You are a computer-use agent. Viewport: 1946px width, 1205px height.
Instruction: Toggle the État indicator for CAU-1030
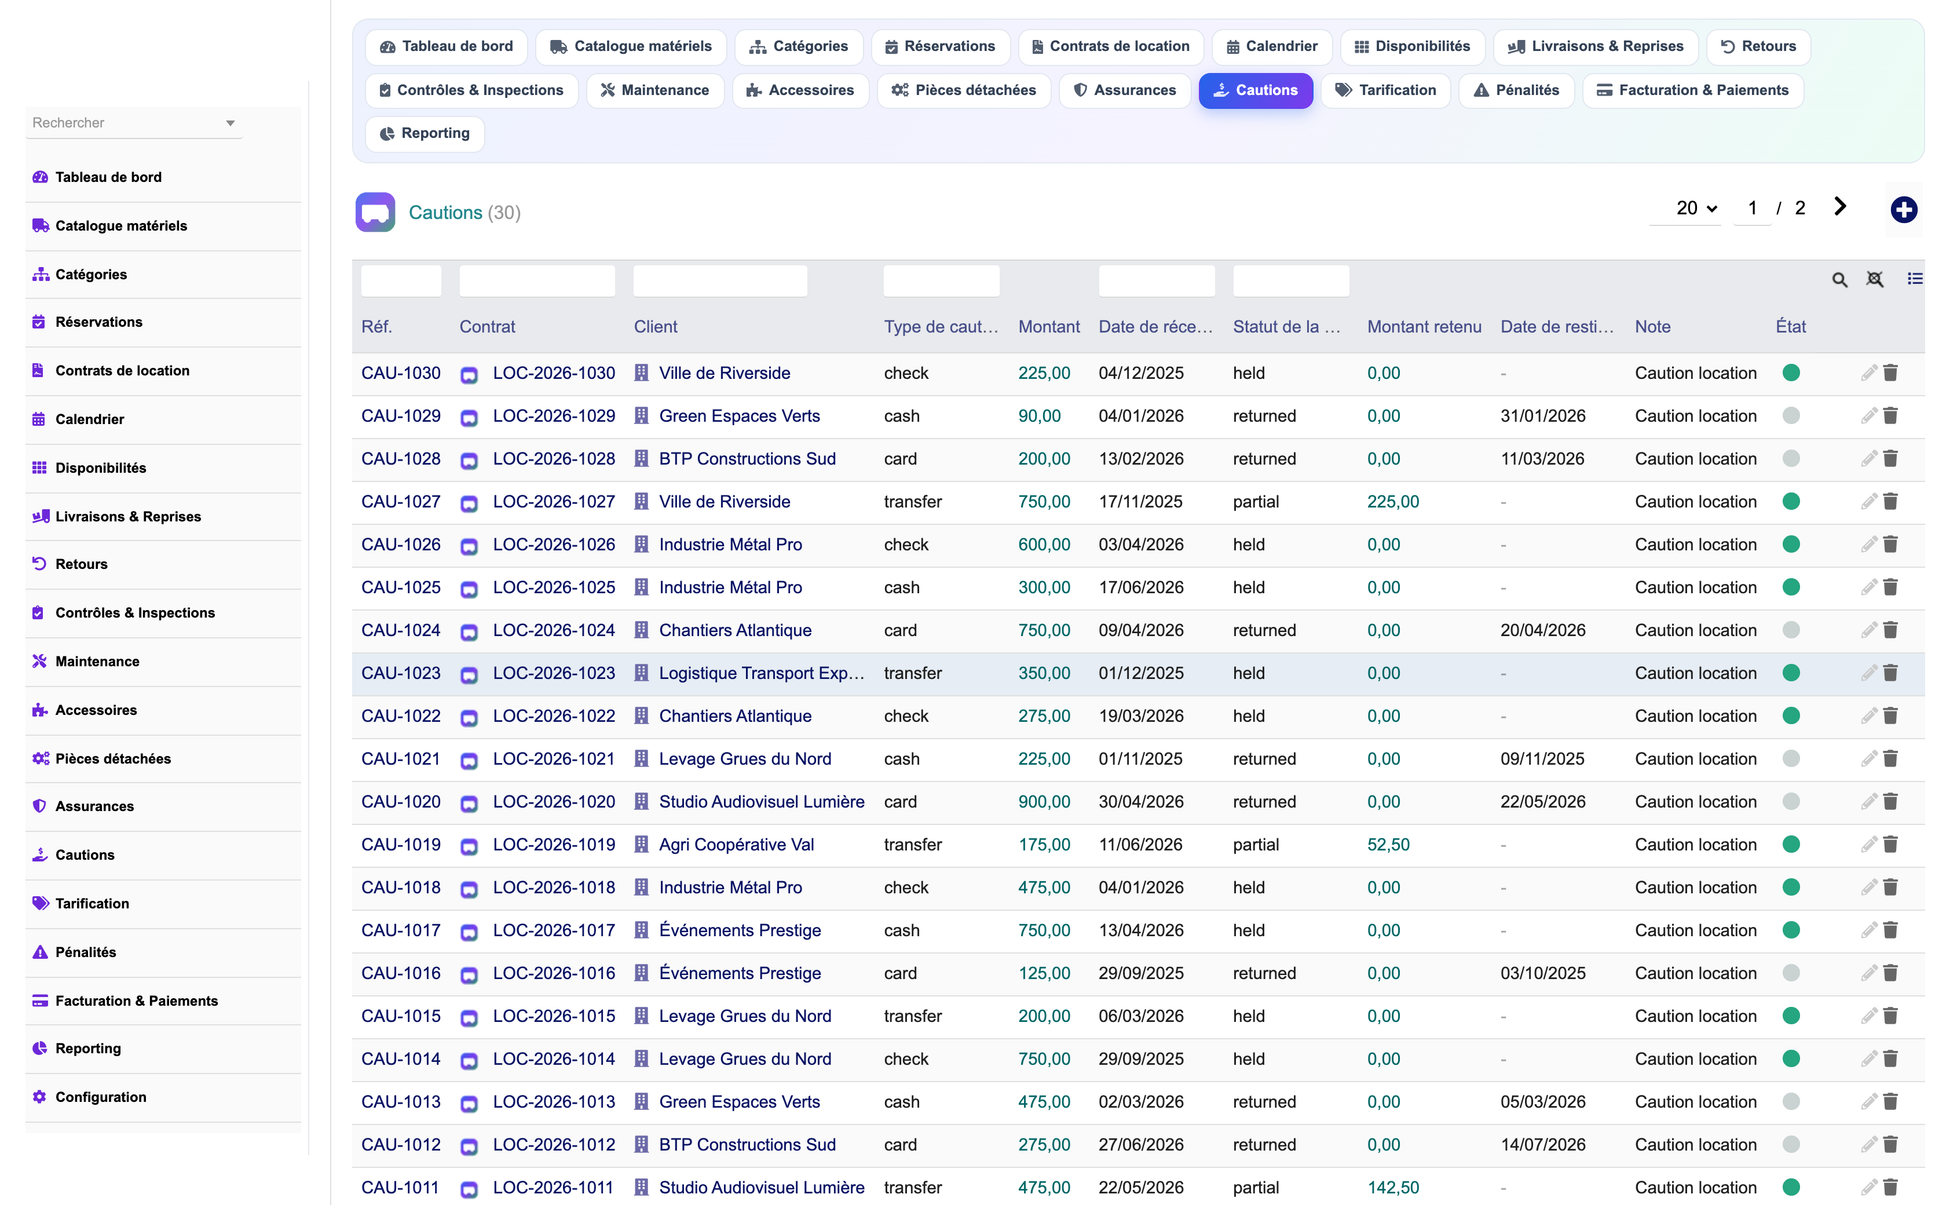[1791, 373]
